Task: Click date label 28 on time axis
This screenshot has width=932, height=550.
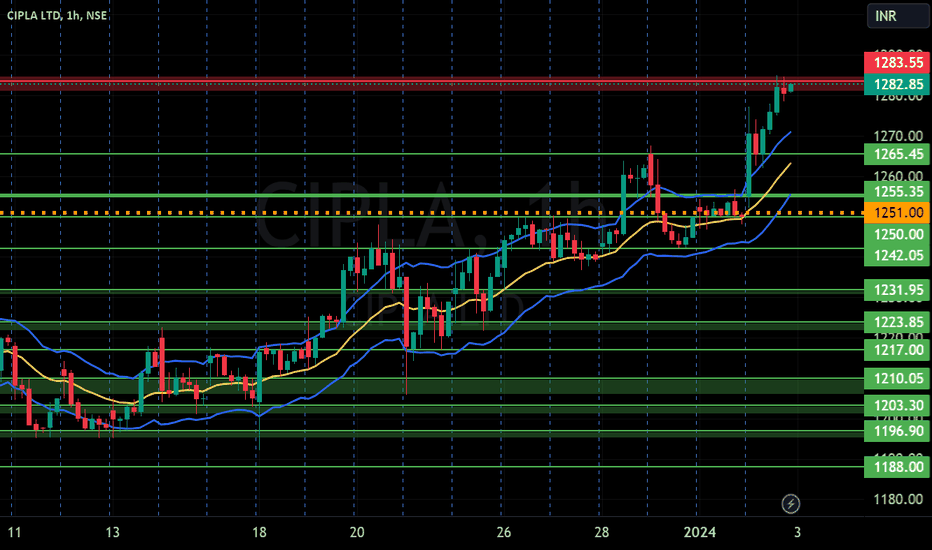Action: tap(601, 532)
